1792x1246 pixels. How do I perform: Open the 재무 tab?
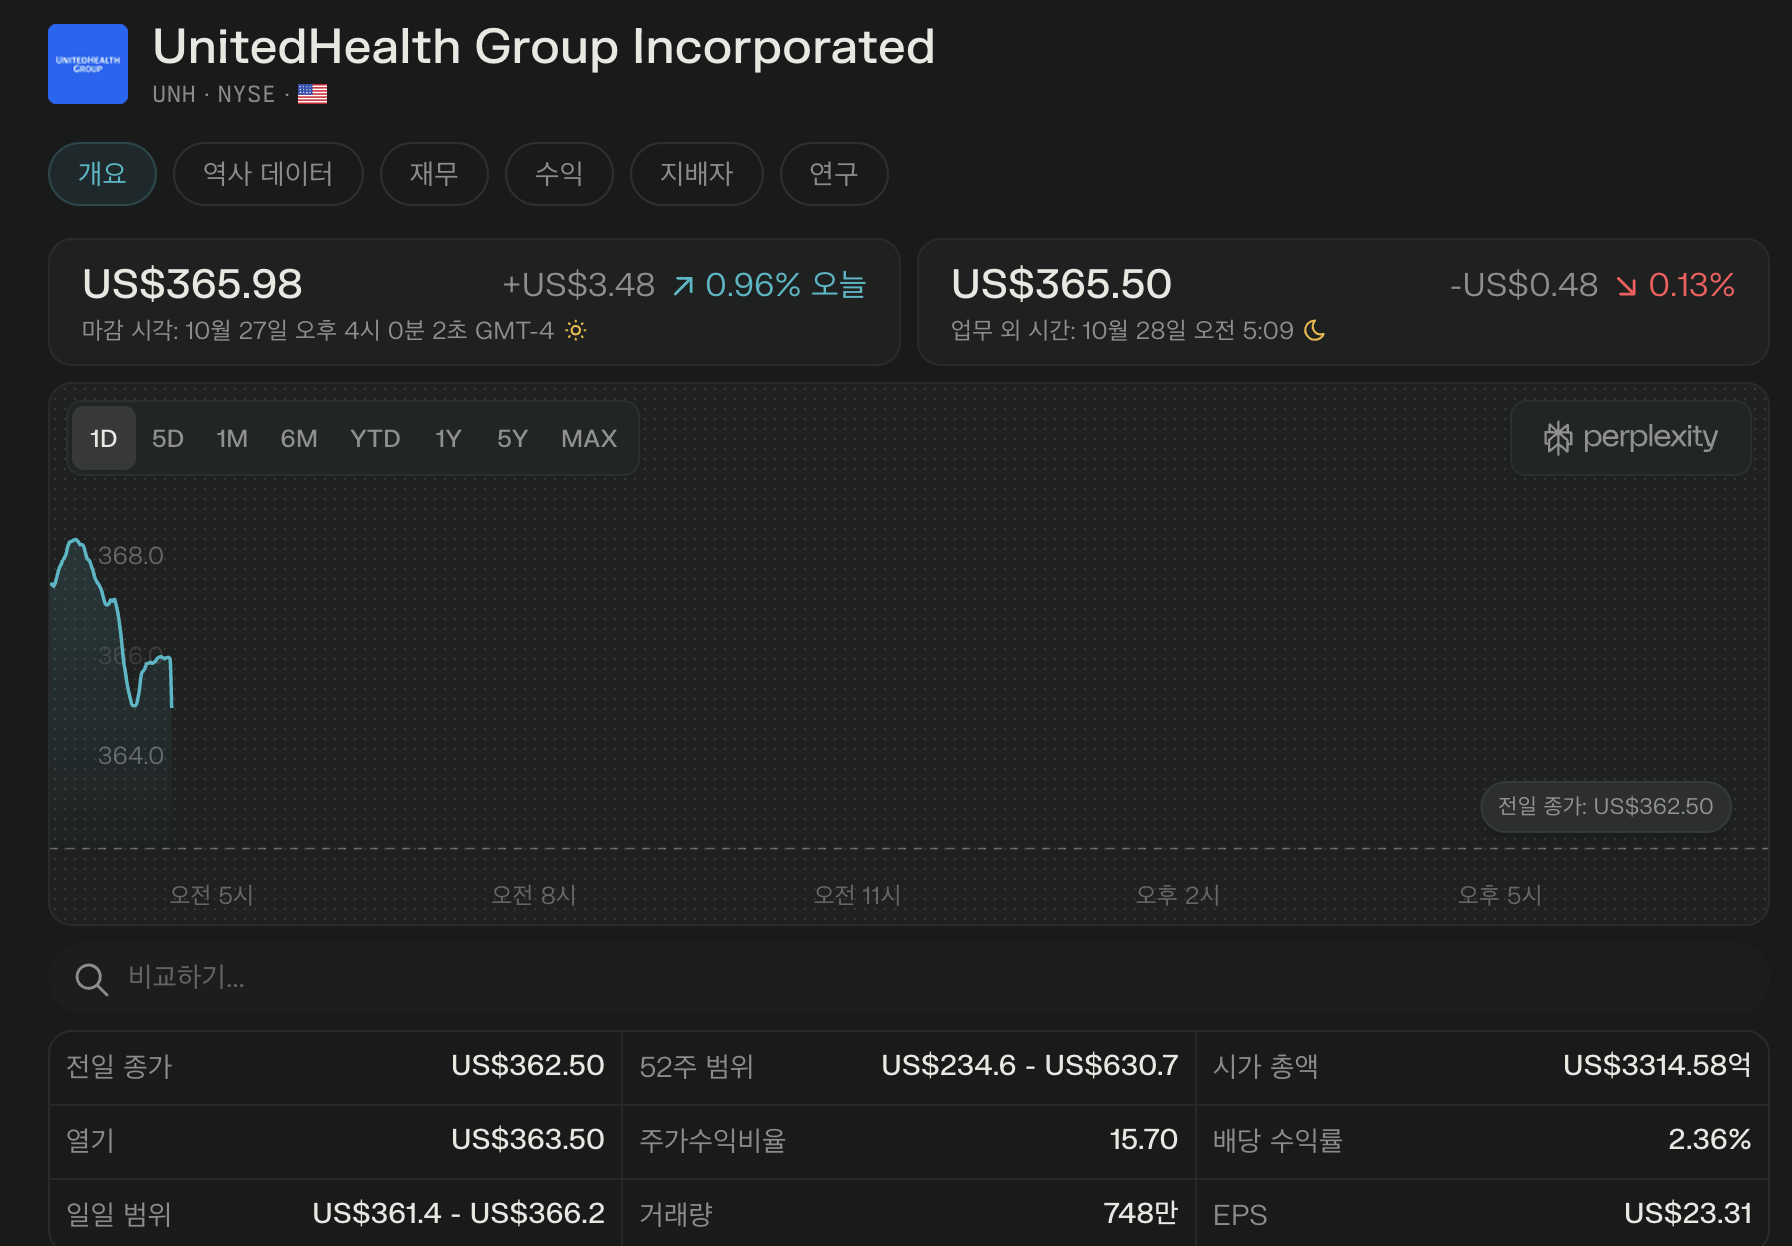coord(434,174)
